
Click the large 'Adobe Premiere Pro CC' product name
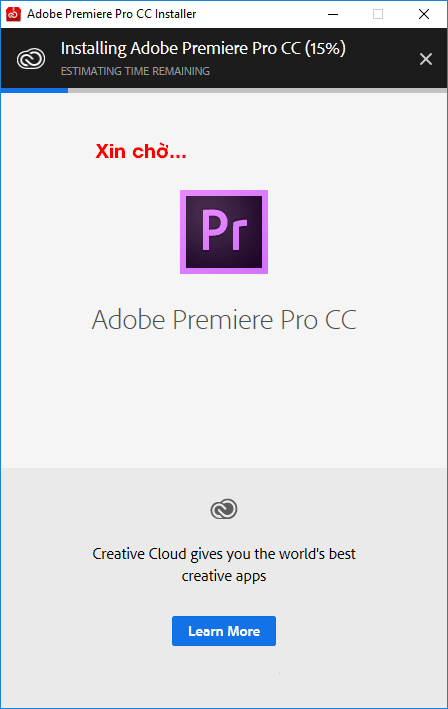[x=224, y=320]
